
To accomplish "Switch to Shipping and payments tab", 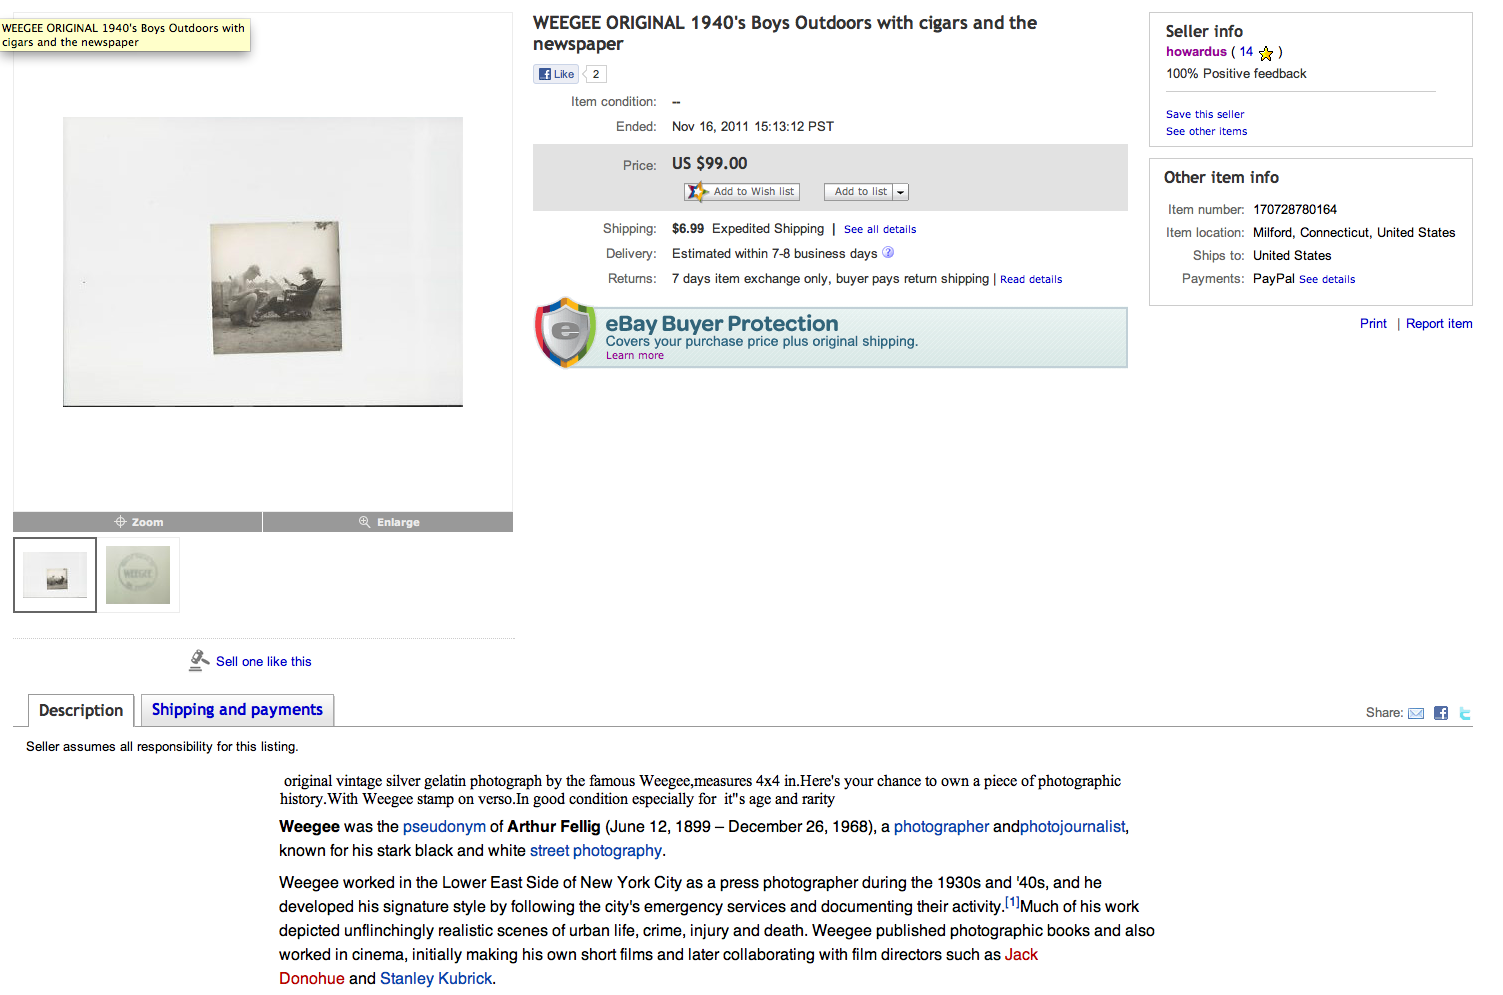I will (x=237, y=709).
